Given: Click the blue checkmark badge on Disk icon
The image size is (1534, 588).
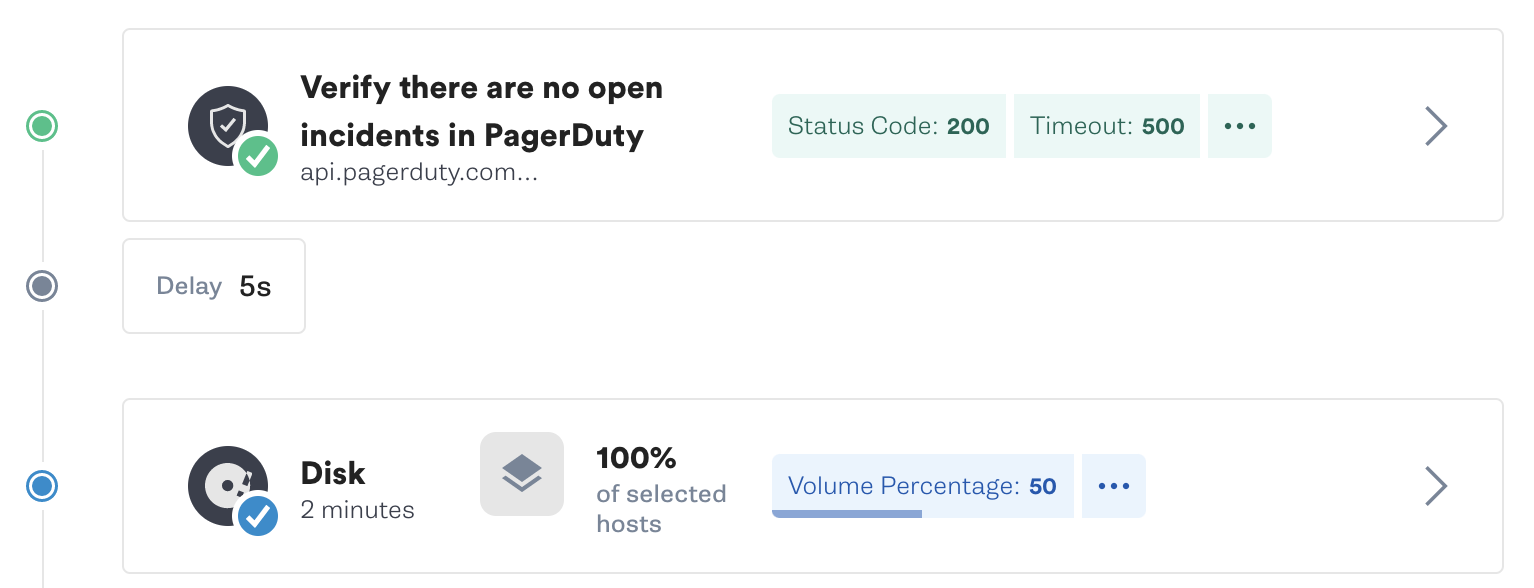Looking at the screenshot, I should [258, 516].
